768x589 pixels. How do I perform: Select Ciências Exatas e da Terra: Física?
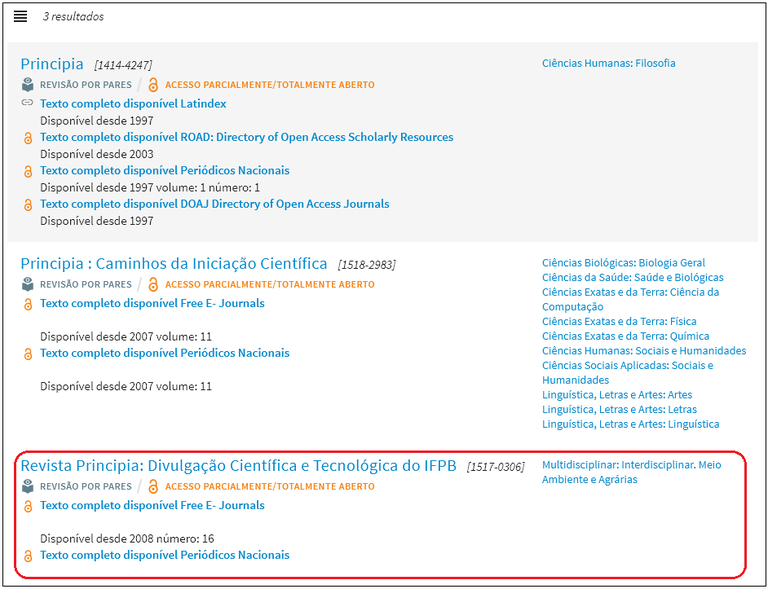point(619,322)
